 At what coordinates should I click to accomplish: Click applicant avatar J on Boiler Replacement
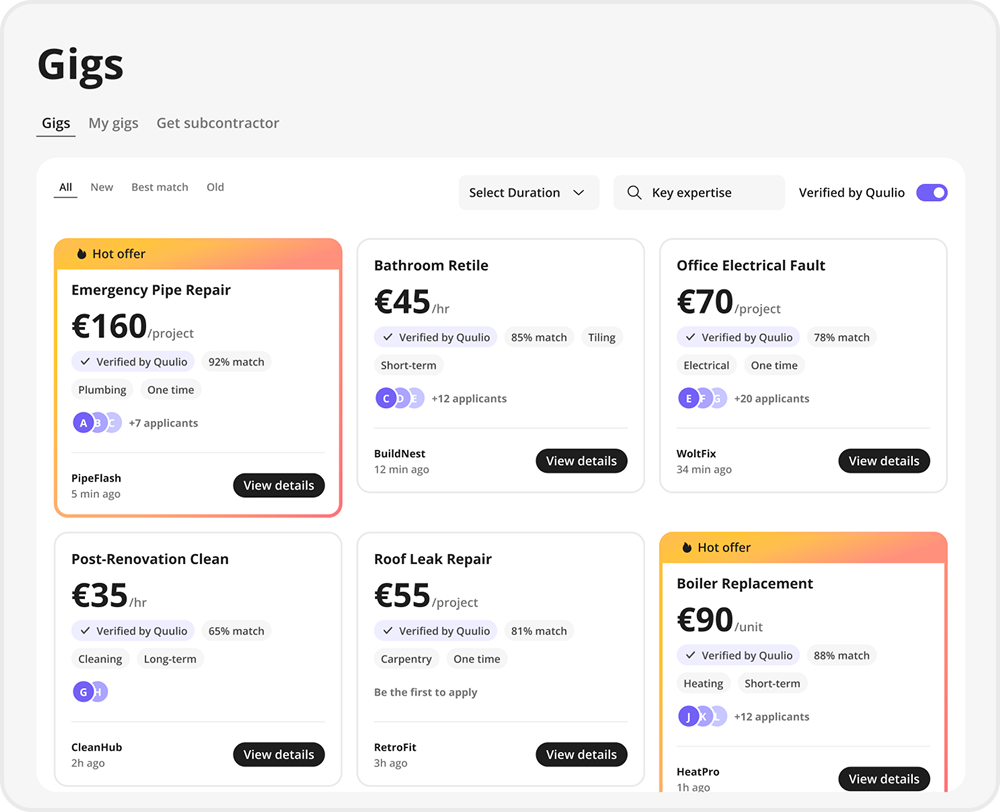click(688, 717)
